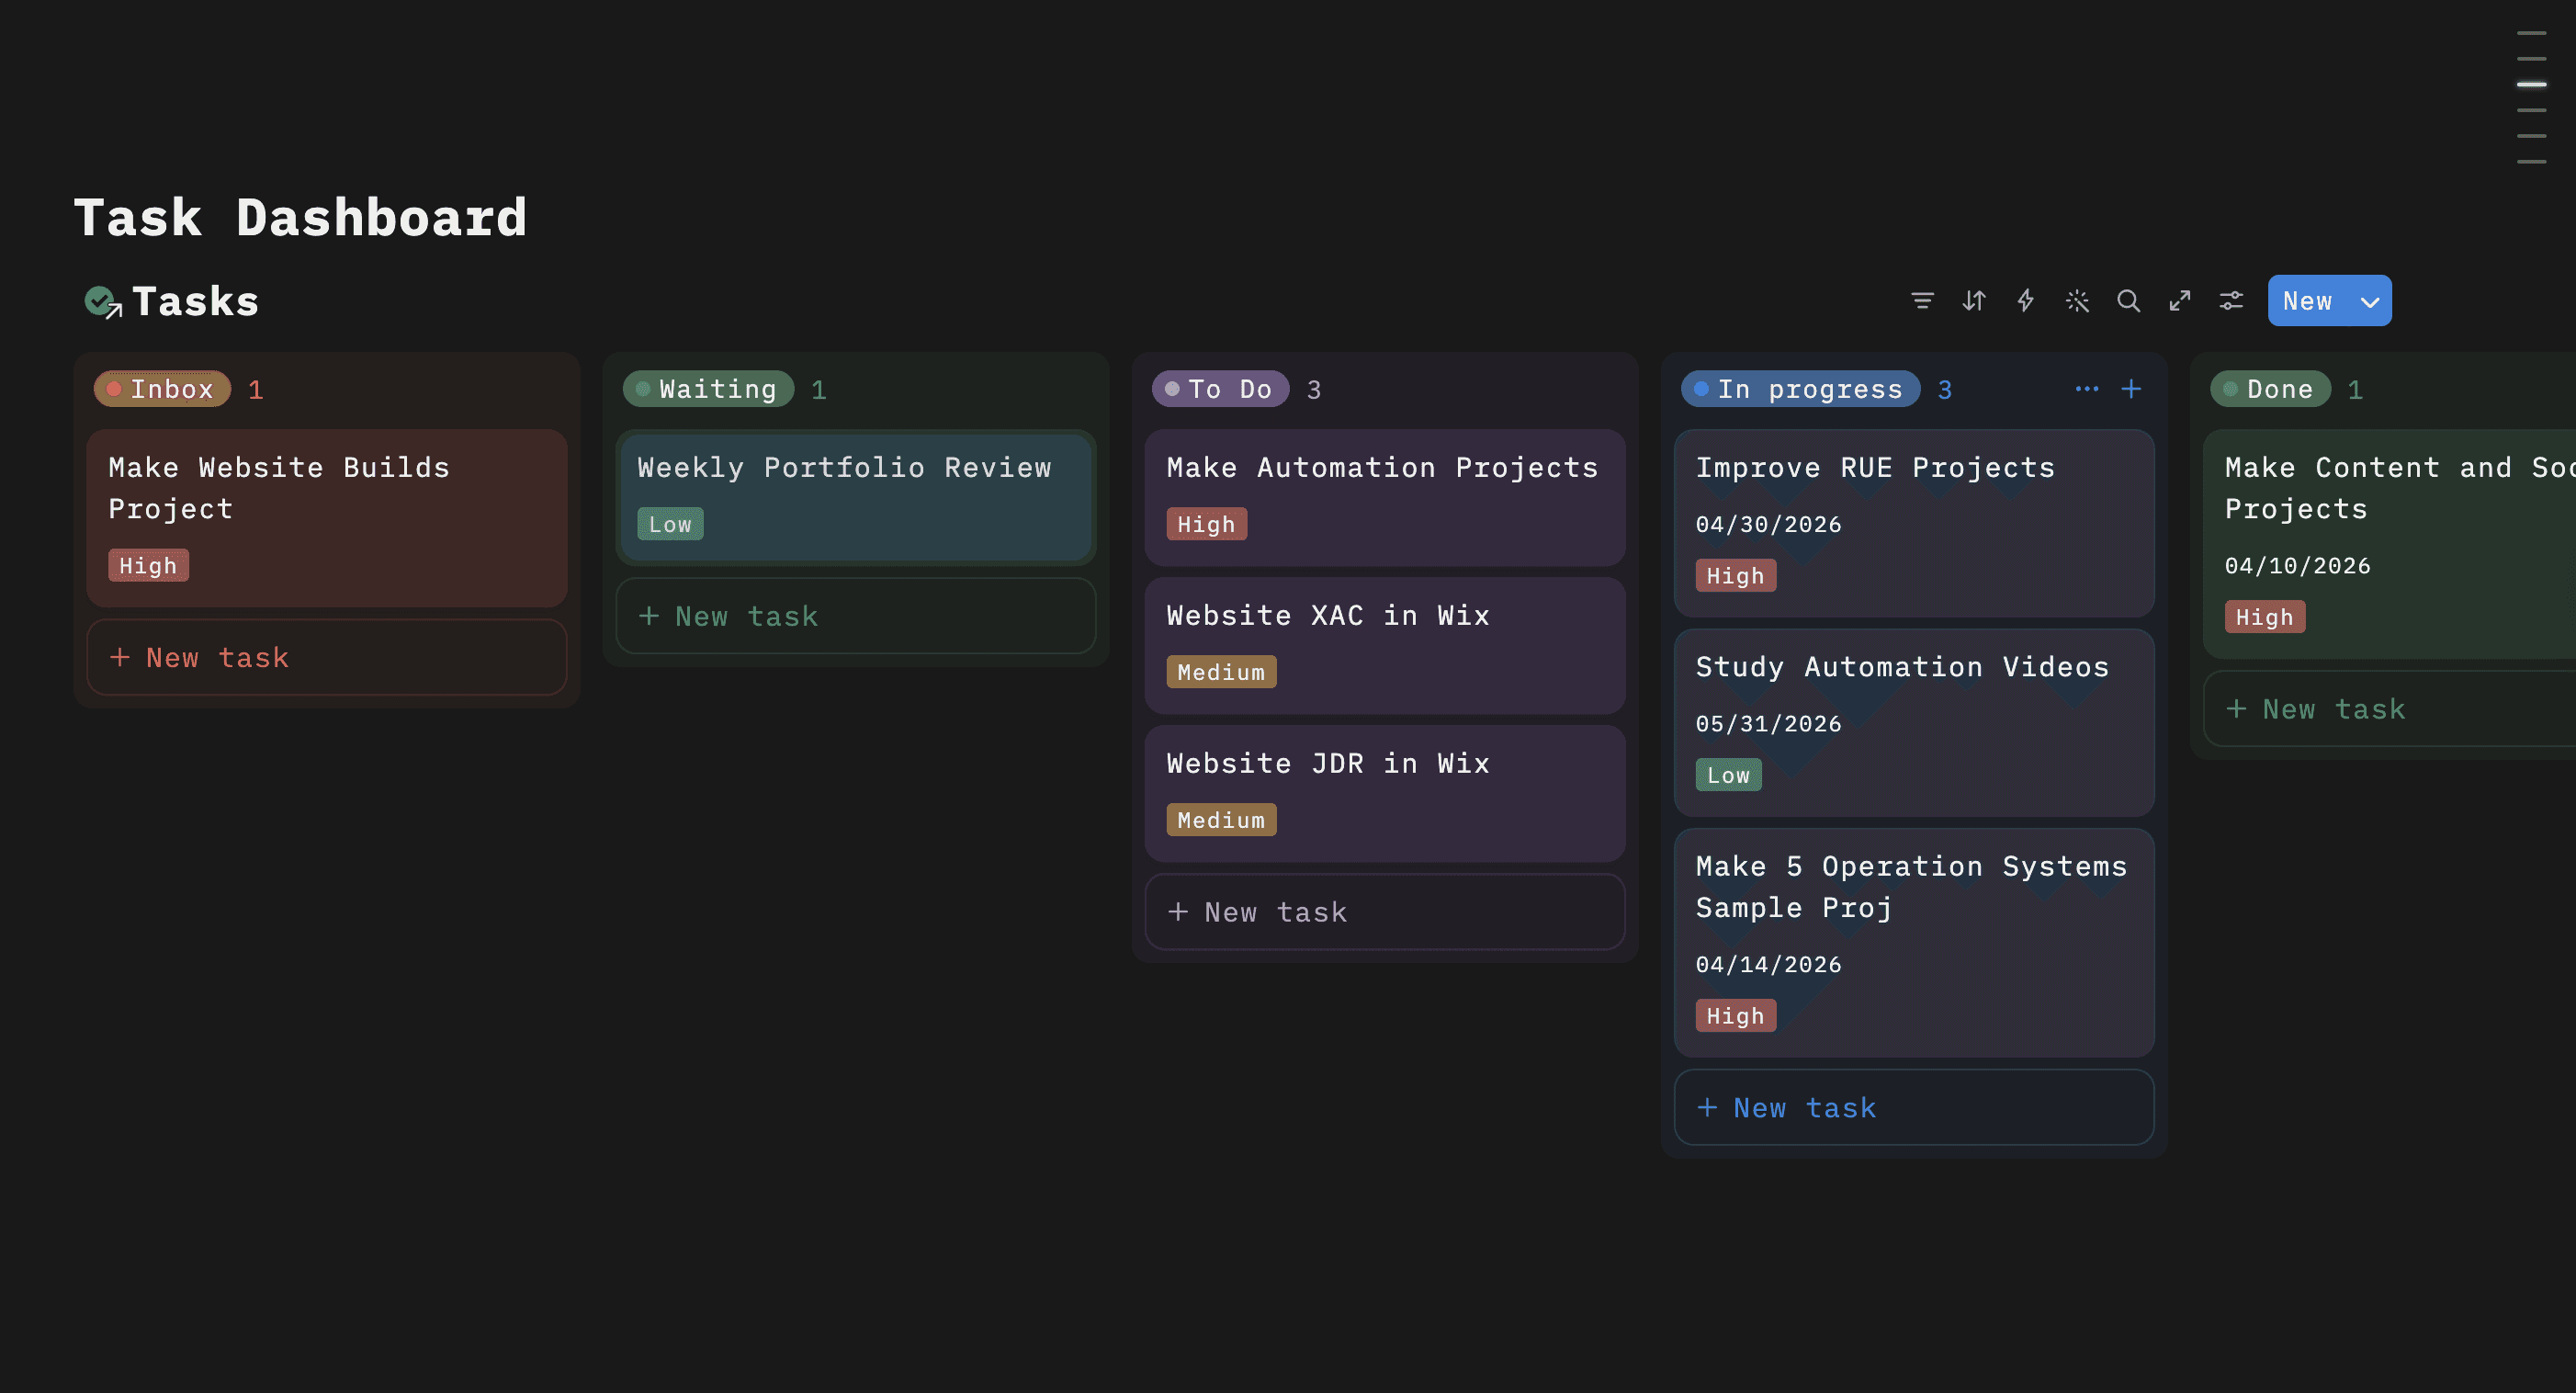Click the sort arrows icon
This screenshot has height=1393, width=2576.
tap(1973, 301)
